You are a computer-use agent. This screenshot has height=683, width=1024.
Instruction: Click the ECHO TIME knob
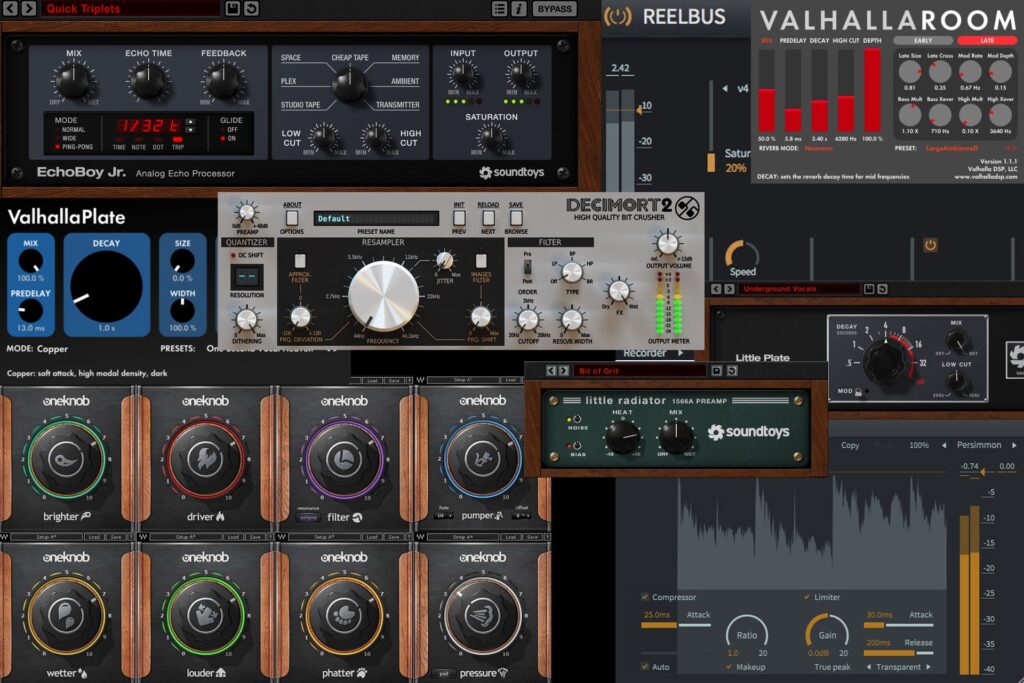149,81
